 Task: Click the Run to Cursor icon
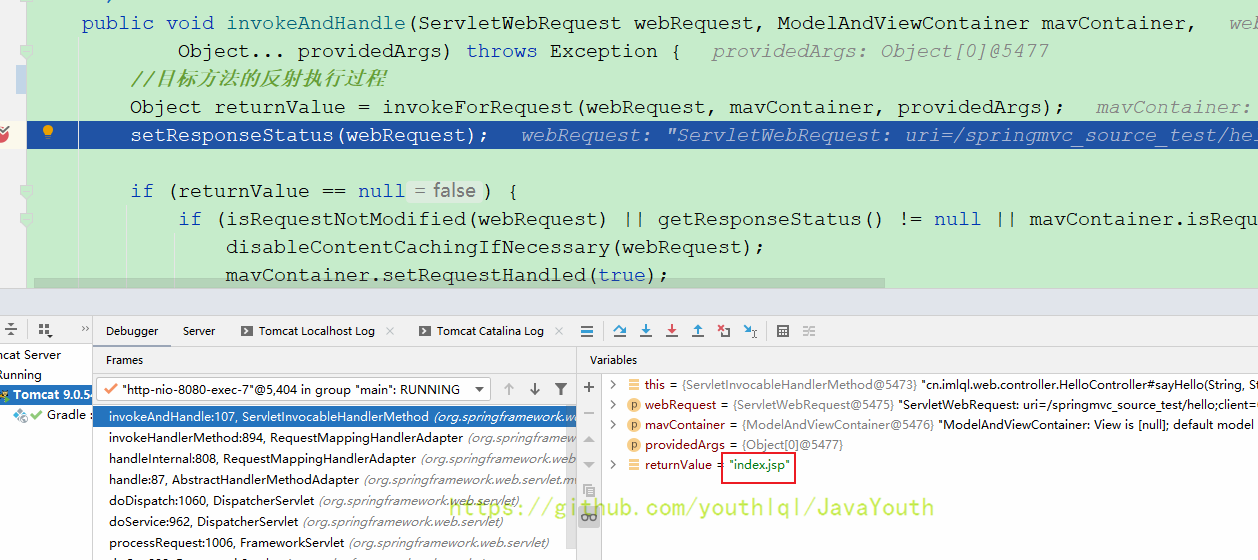click(750, 331)
